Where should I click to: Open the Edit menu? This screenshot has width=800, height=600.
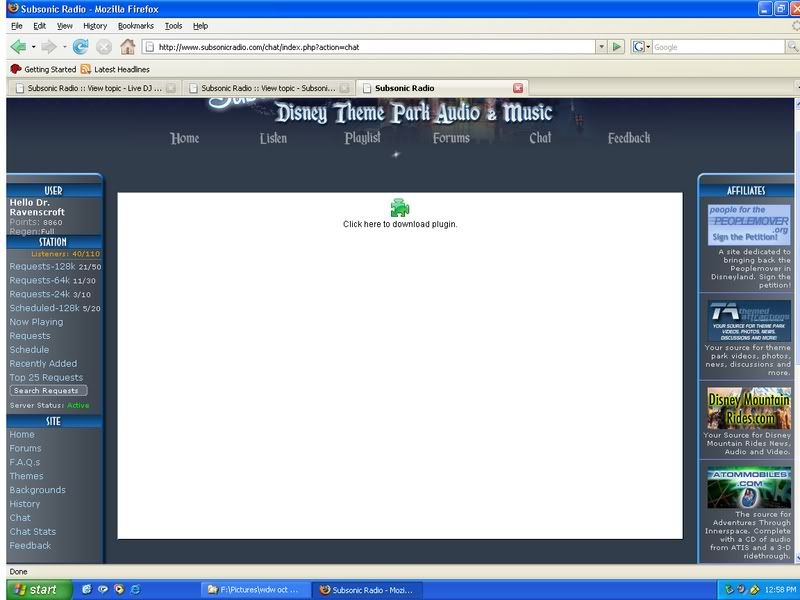(x=39, y=26)
